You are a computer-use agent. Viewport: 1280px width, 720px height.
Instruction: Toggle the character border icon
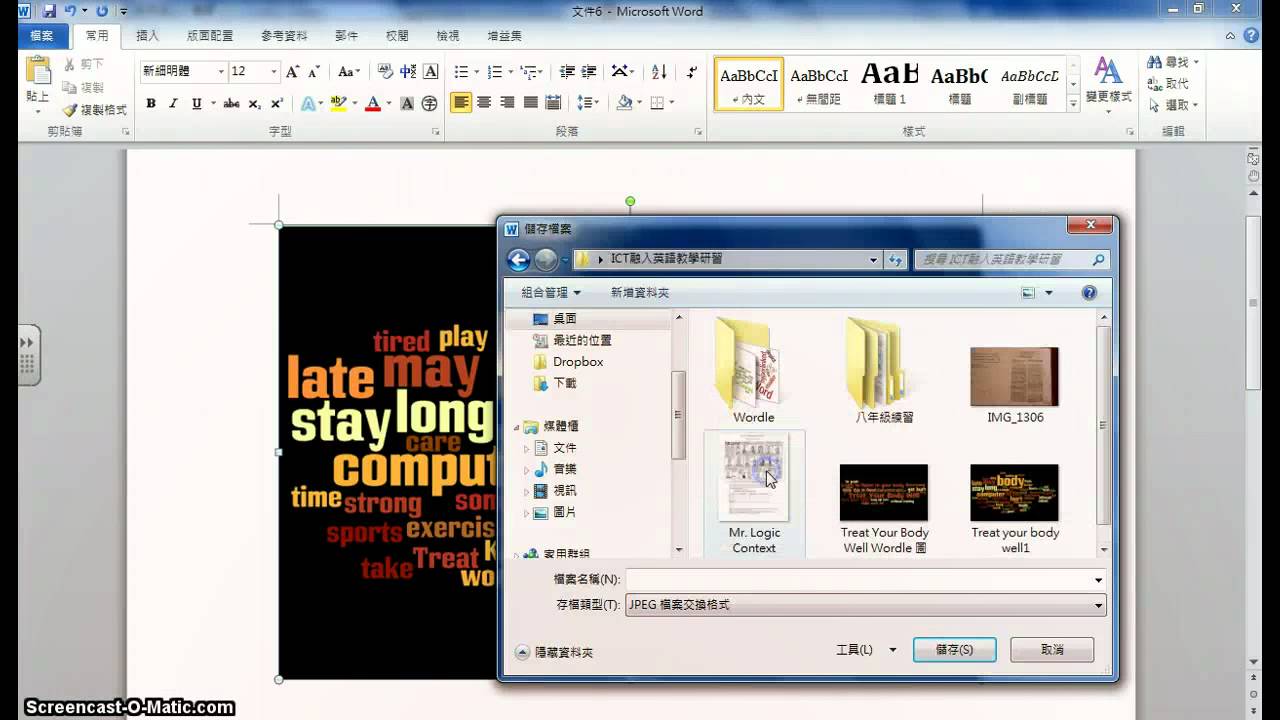tap(431, 72)
